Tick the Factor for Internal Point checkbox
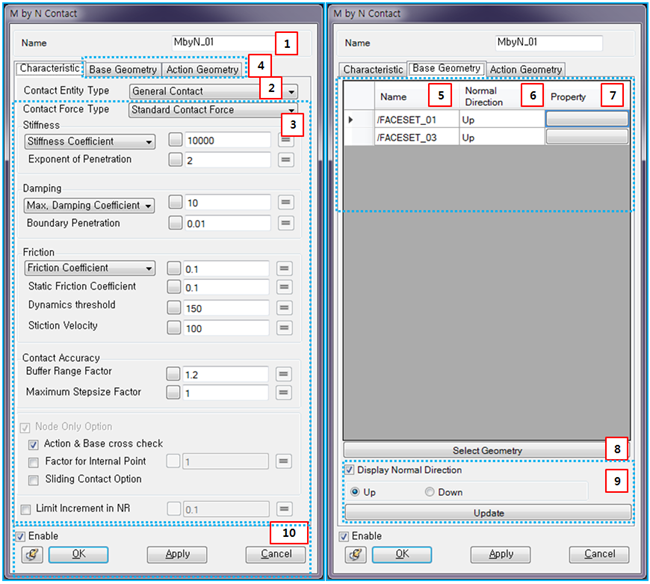 point(33,462)
